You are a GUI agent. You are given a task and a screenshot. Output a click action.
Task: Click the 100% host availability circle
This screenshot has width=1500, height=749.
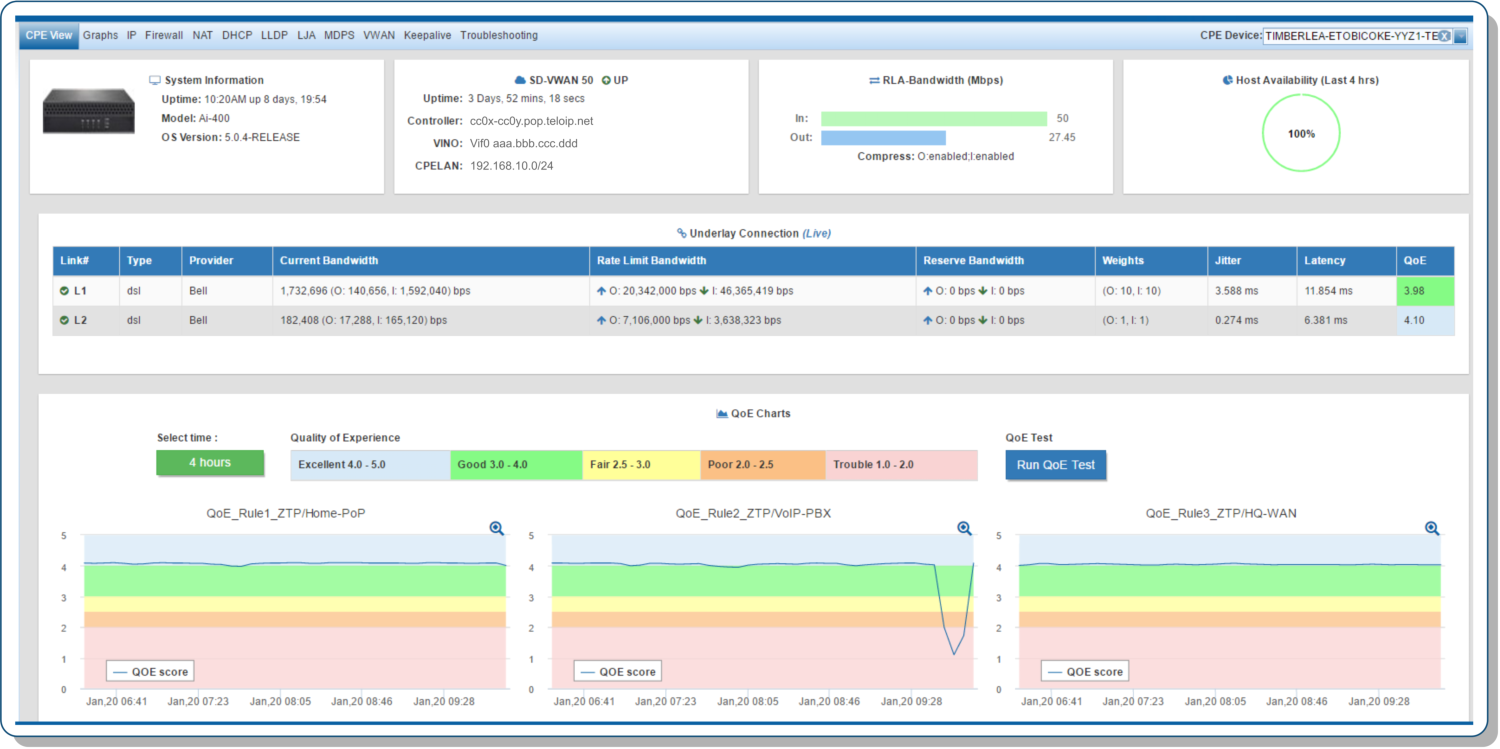1301,134
